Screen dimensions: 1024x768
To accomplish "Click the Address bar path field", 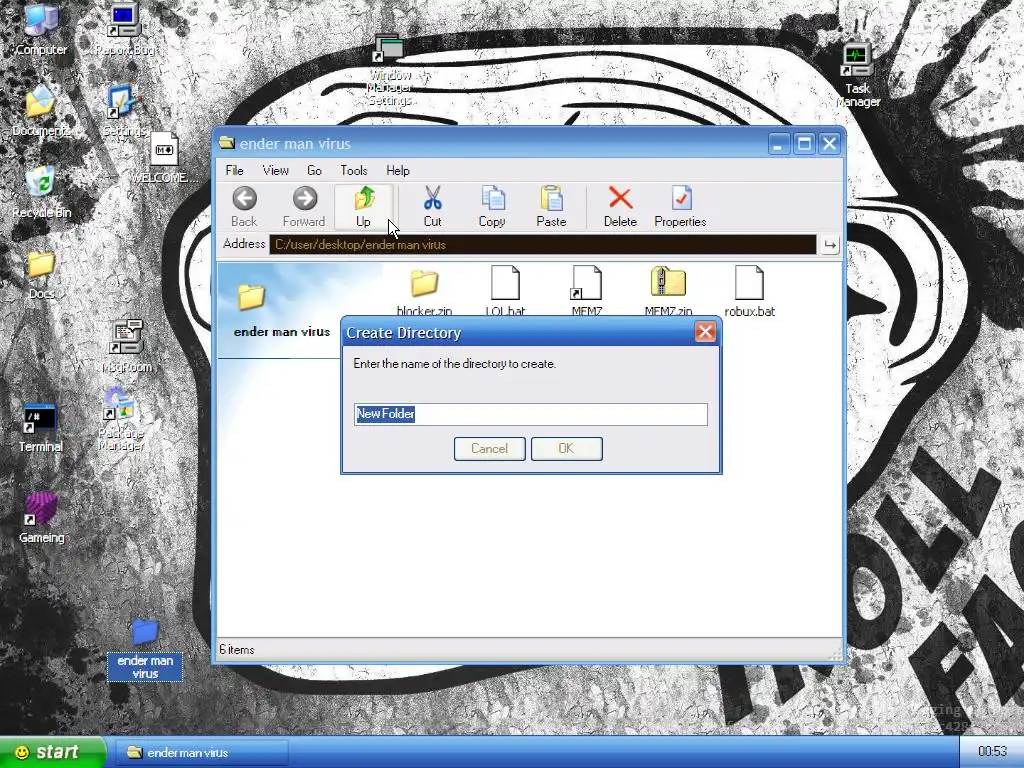I will tap(543, 245).
